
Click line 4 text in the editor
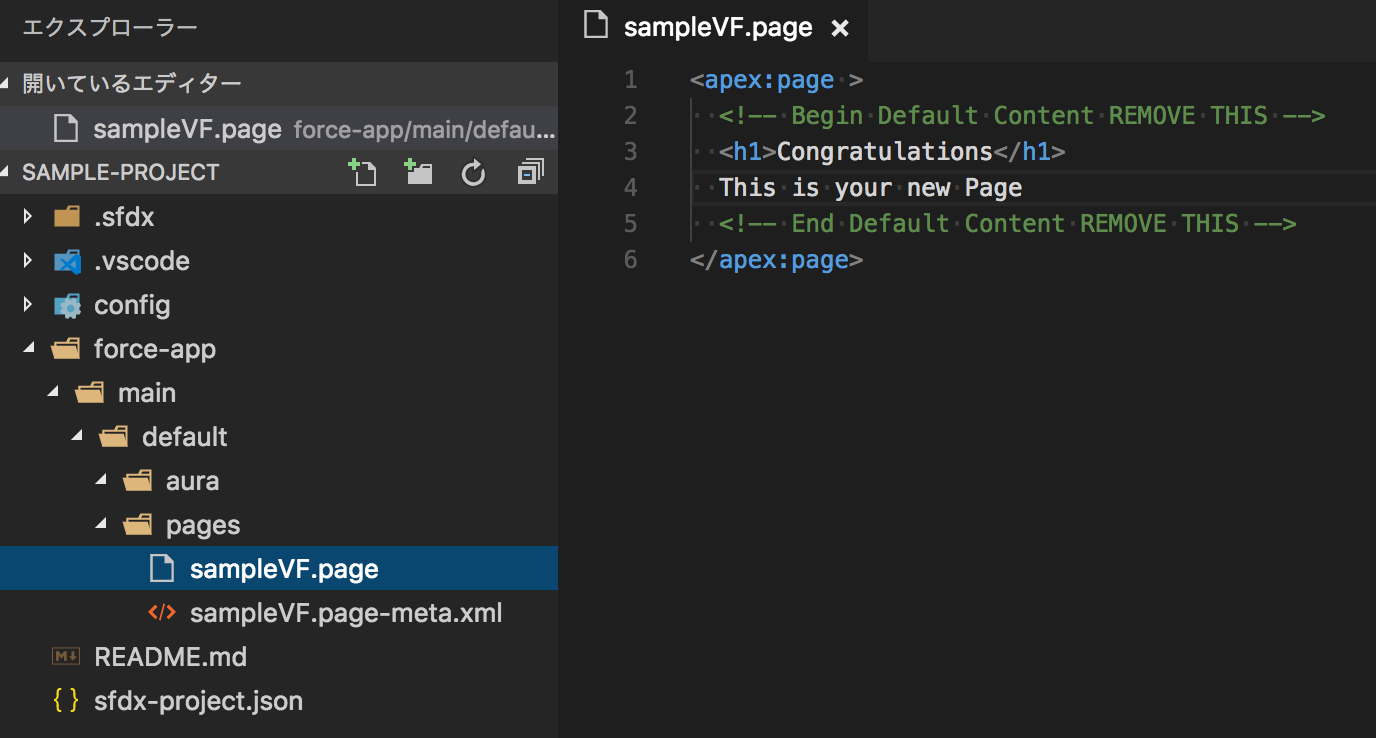(x=870, y=188)
